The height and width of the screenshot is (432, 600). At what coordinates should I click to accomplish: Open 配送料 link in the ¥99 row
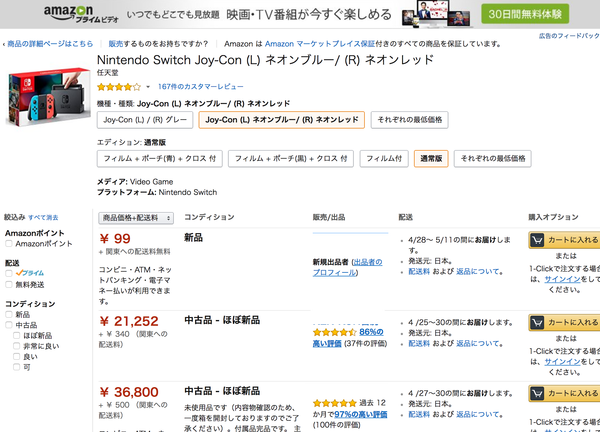coord(419,272)
